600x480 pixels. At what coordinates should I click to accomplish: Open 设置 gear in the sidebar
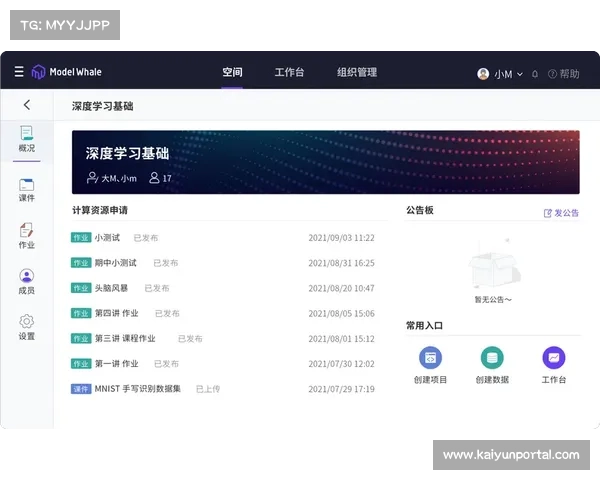[27, 327]
